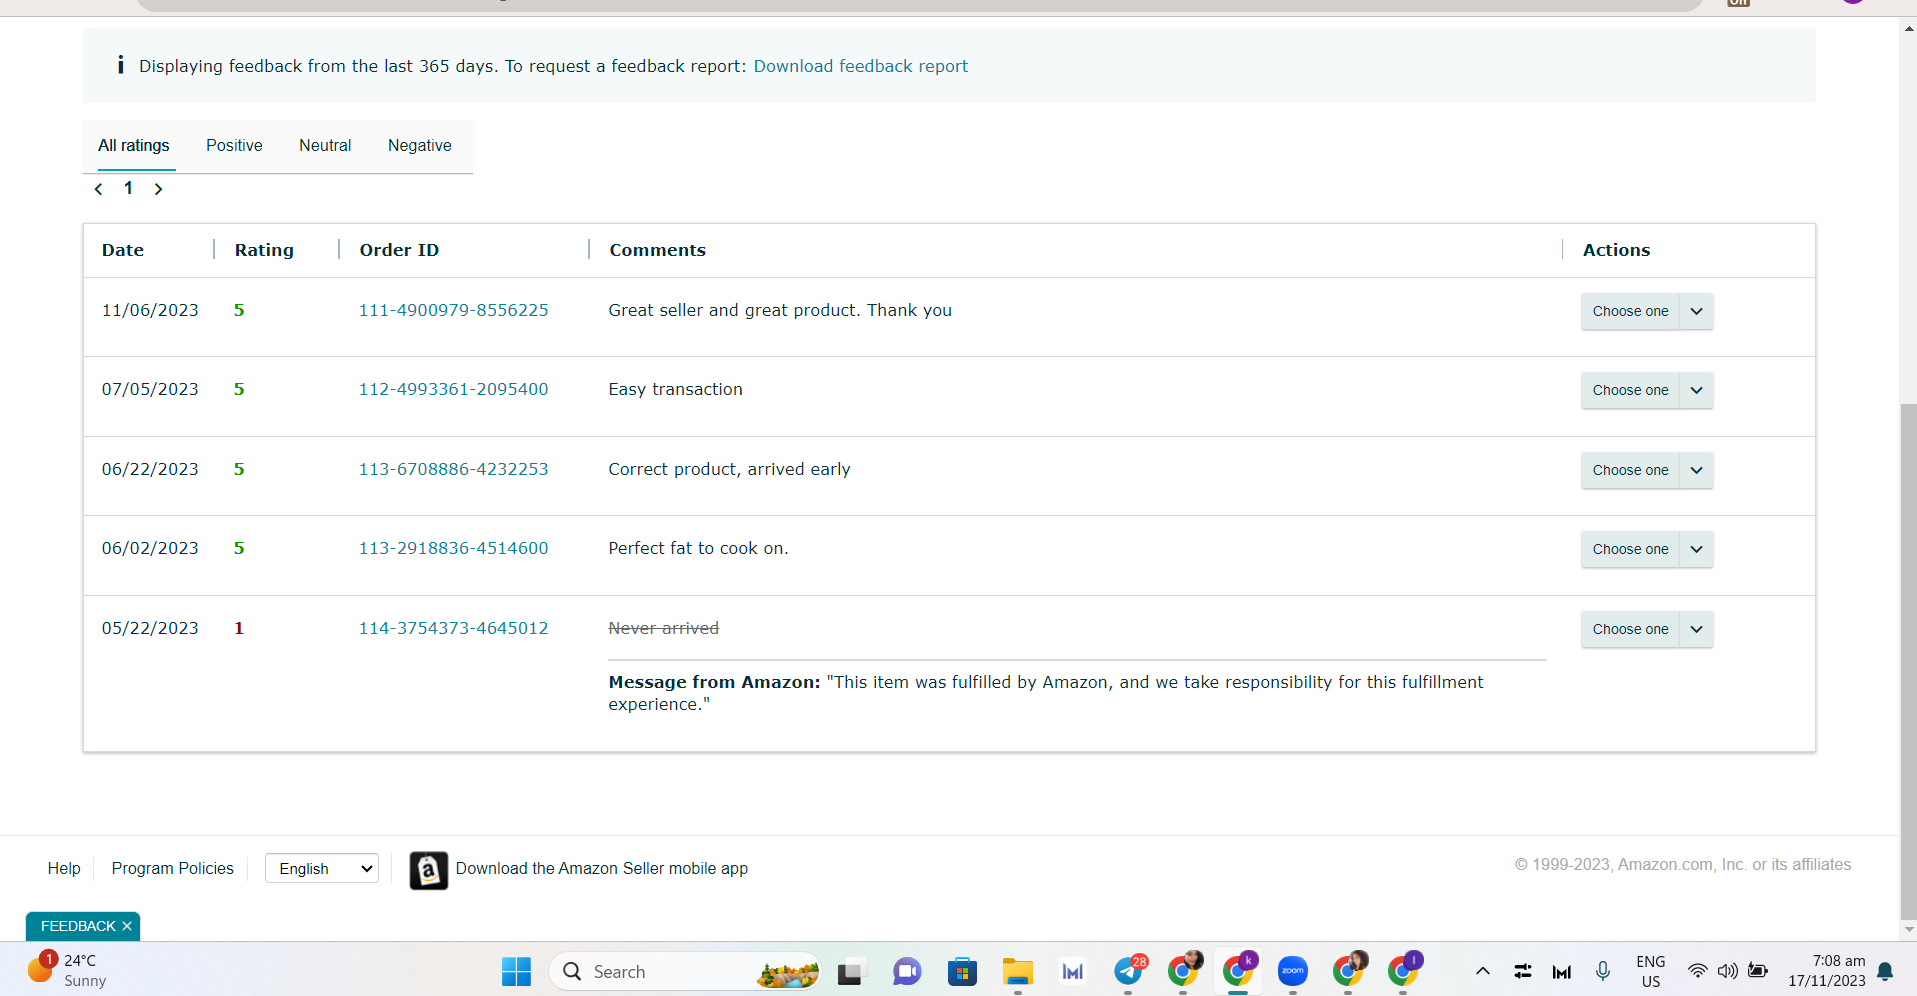Open the Windows Start menu

click(516, 971)
